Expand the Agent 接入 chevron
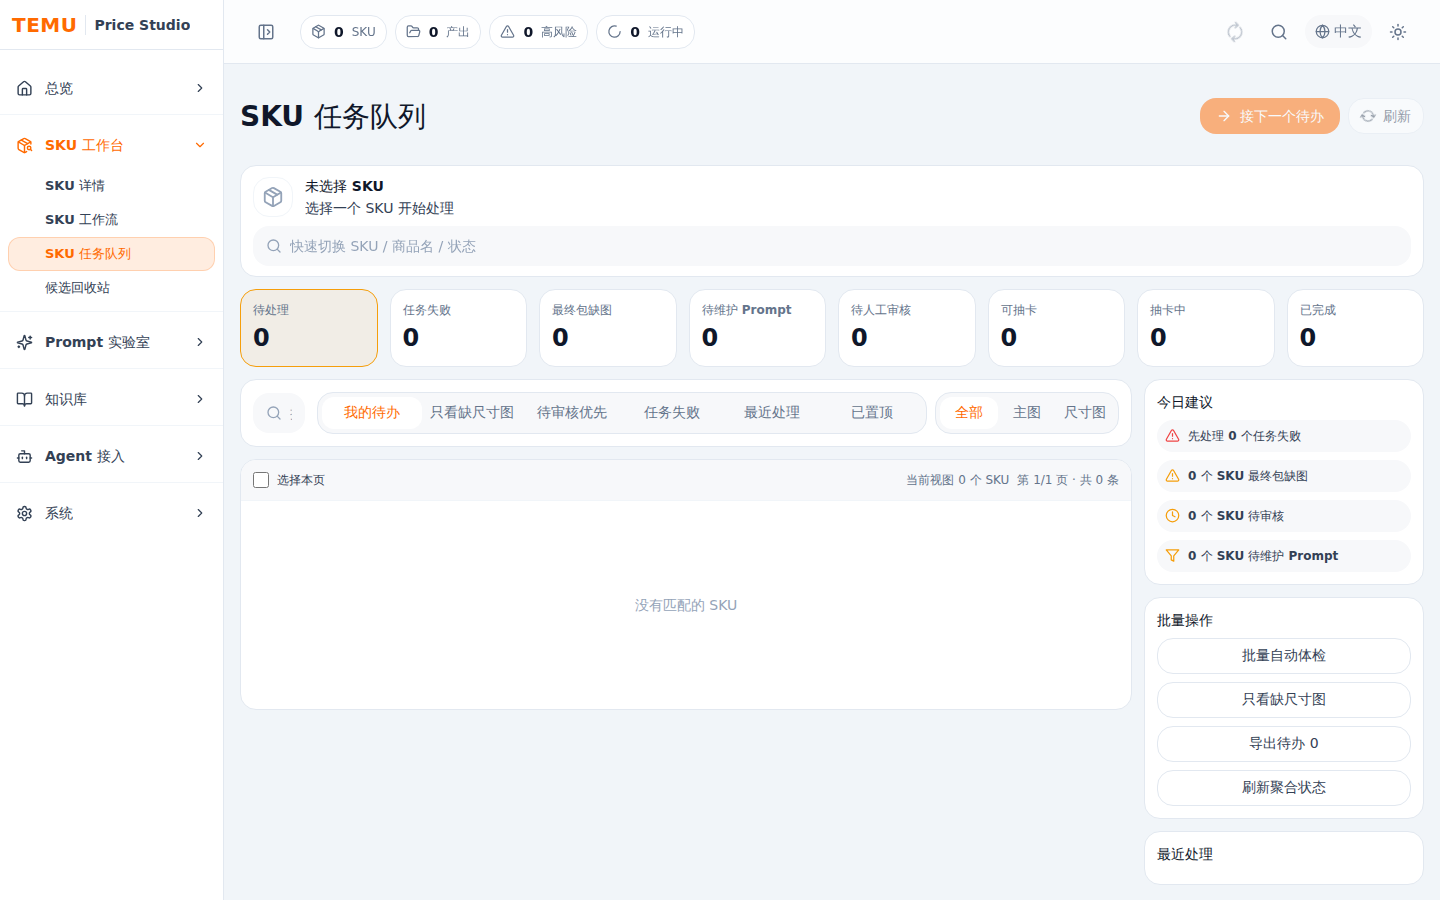 tap(200, 456)
